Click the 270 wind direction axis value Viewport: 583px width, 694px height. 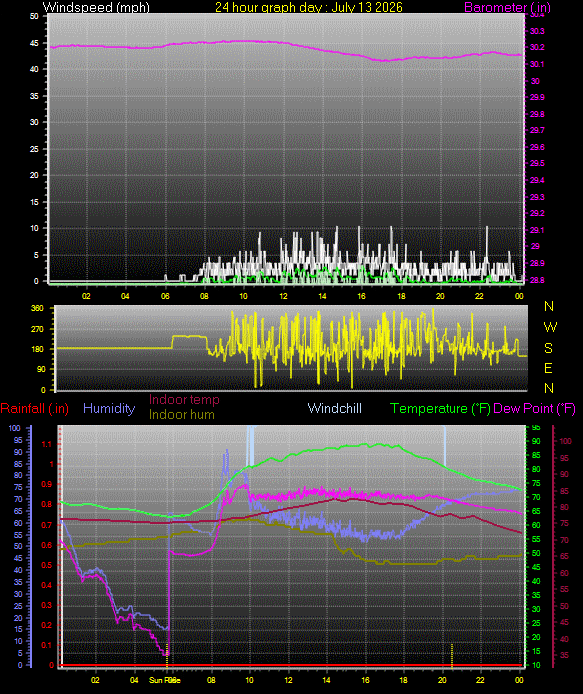38,329
